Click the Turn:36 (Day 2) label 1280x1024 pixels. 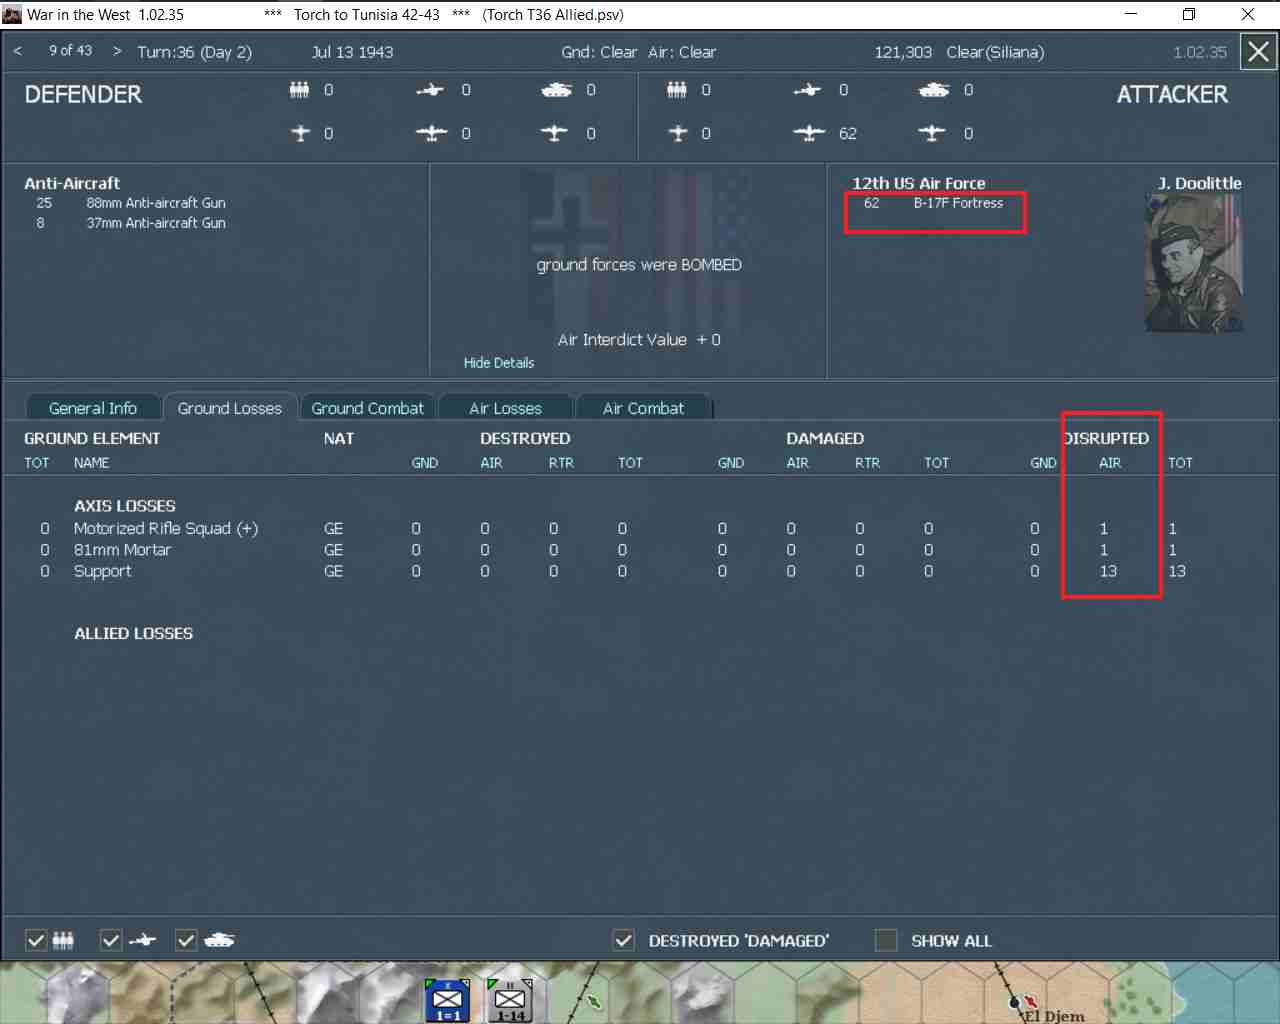195,52
